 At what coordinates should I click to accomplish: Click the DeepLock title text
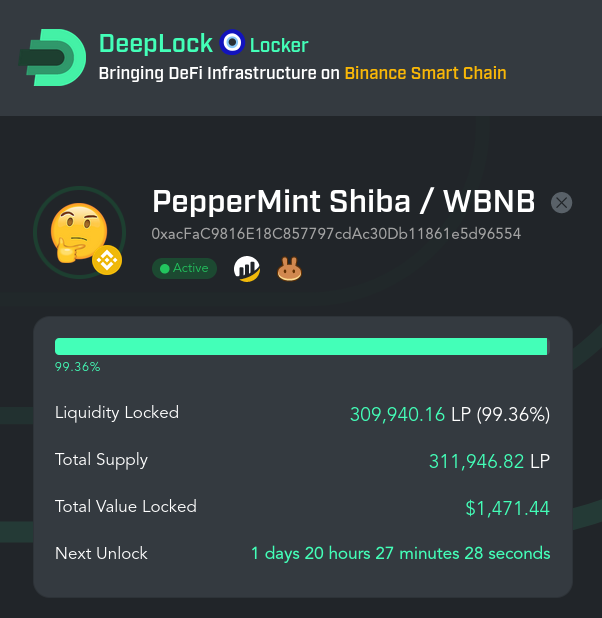[x=156, y=43]
